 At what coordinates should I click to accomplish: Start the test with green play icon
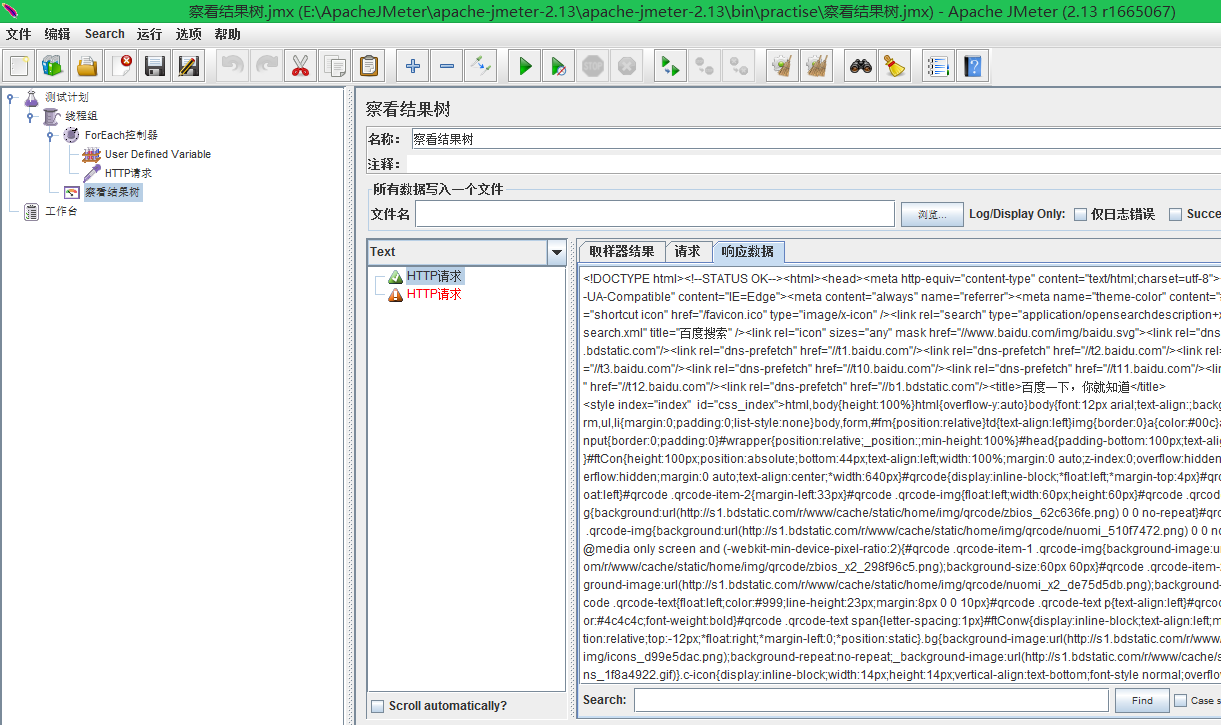pyautogui.click(x=524, y=67)
